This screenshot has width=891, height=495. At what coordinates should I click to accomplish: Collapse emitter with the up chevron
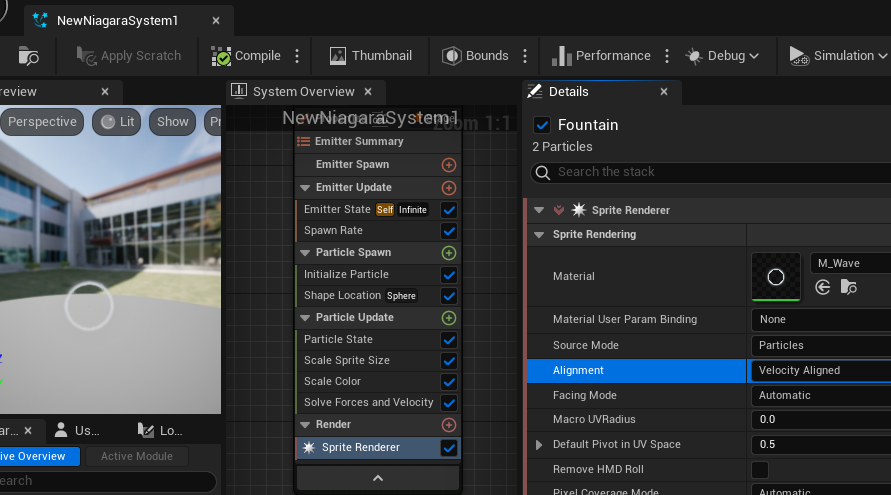point(378,478)
